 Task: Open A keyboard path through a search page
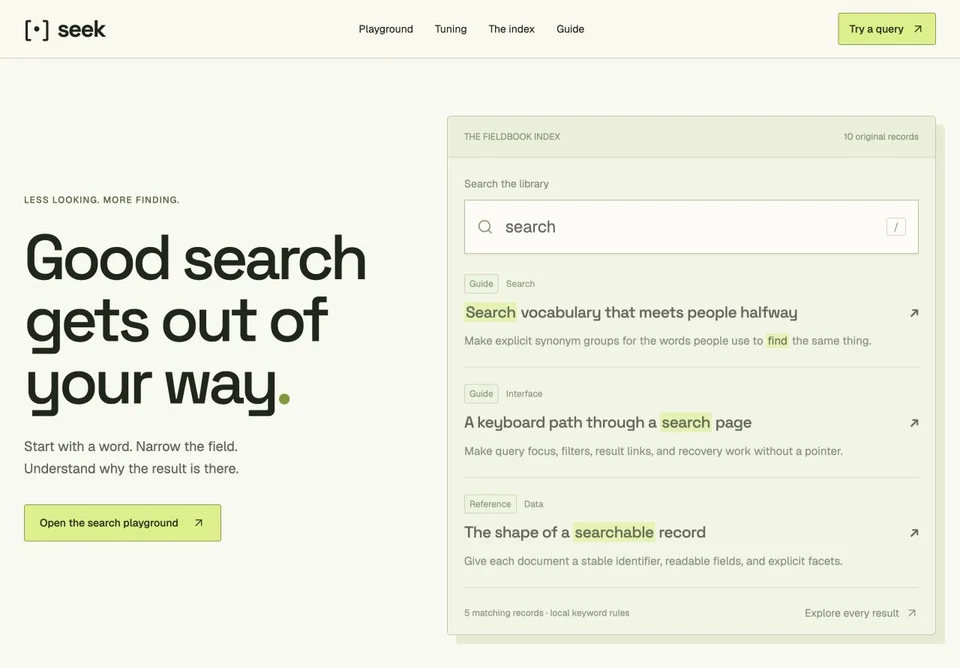click(x=608, y=422)
